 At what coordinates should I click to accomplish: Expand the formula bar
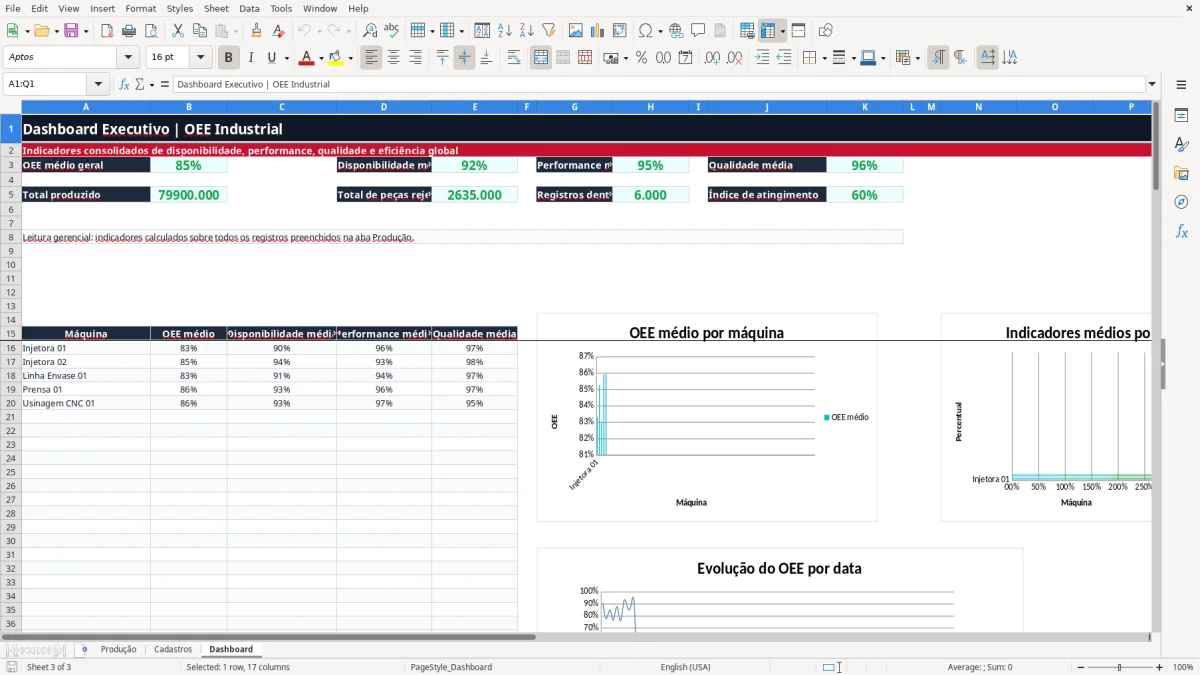(x=1152, y=84)
